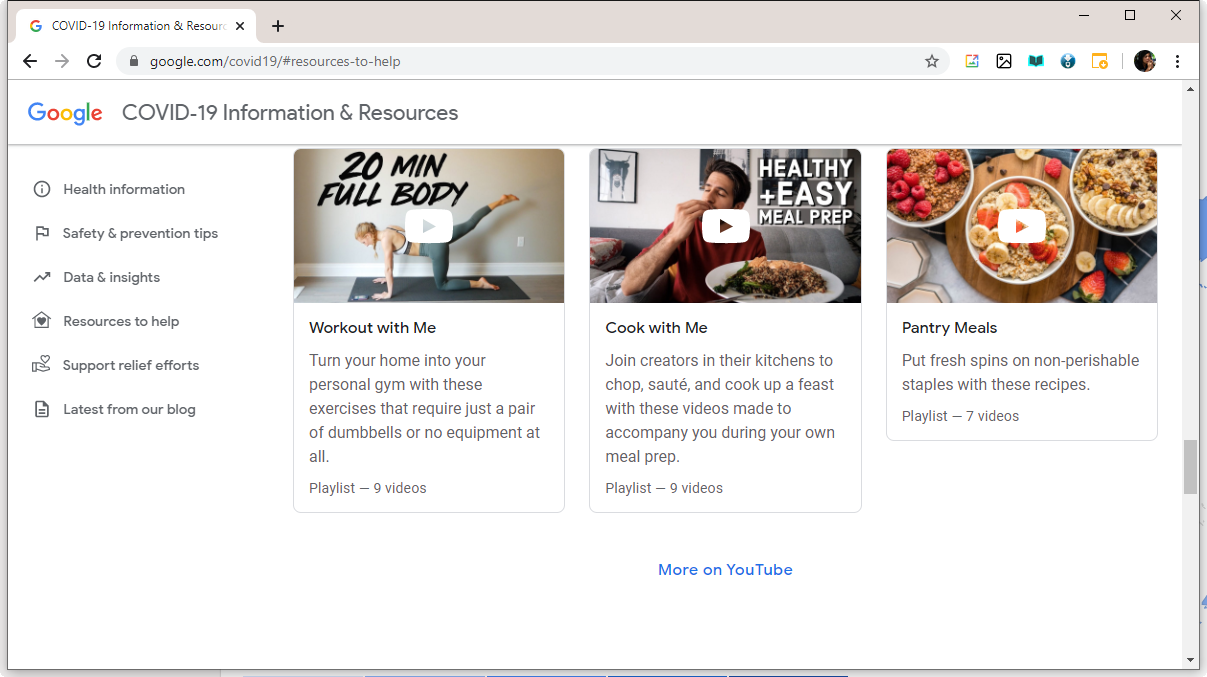Minimize the Chrome window
This screenshot has width=1207, height=677.
point(1084,15)
